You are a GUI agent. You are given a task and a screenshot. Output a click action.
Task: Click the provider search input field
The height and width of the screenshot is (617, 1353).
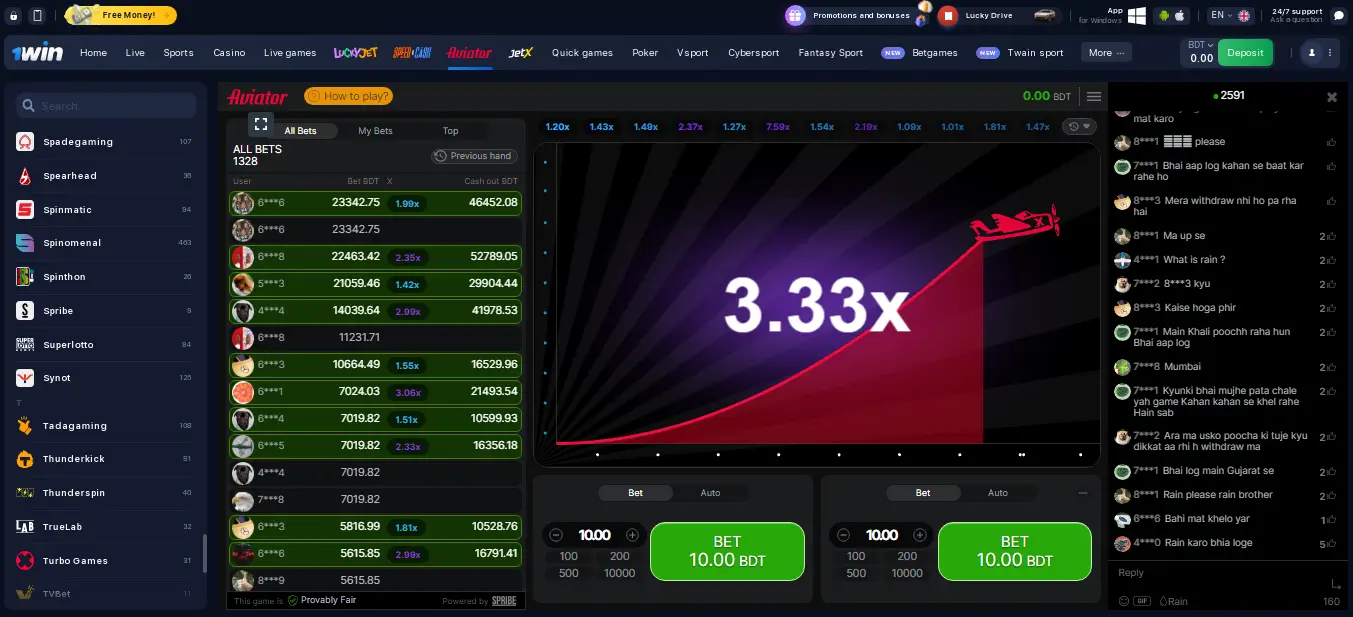coord(107,106)
